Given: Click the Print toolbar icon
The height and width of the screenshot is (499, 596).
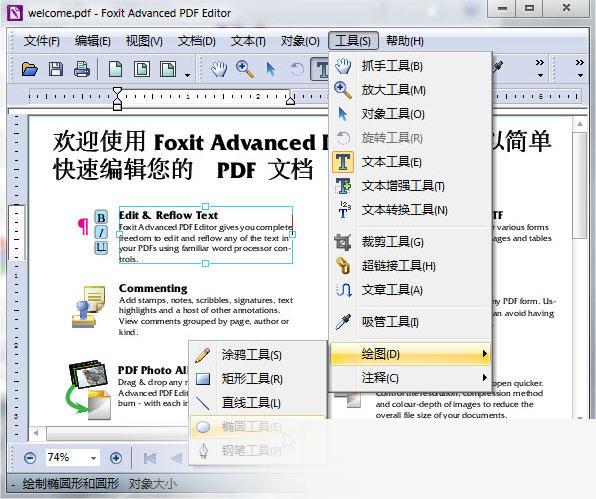Looking at the screenshot, I should click(82, 70).
